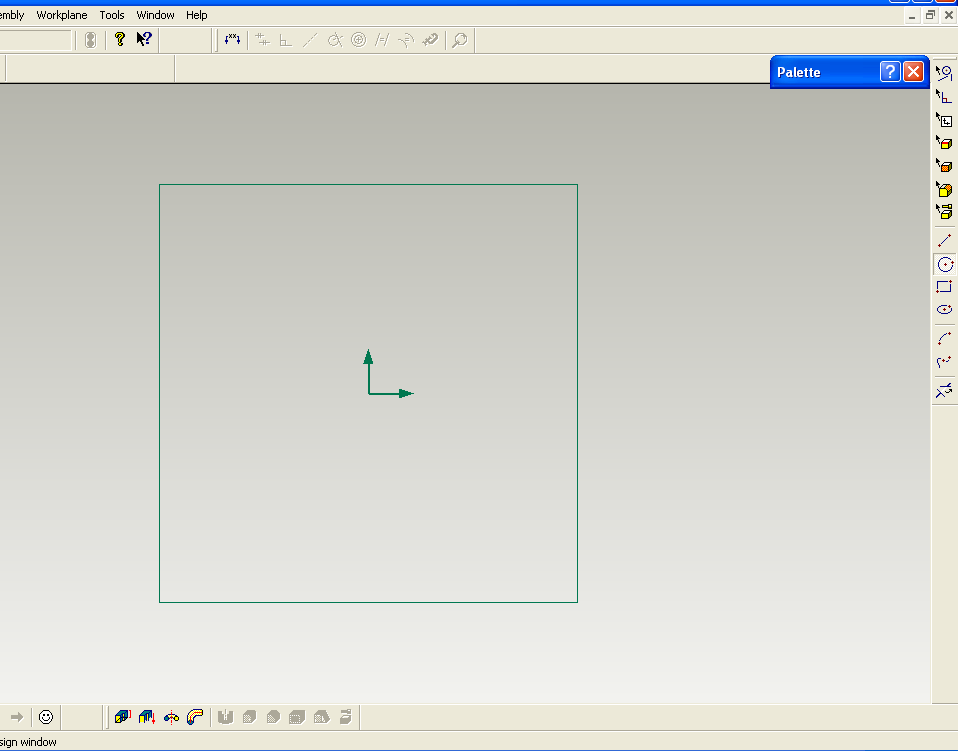Screen dimensions: 958x751
Task: Select the Line tool in the right toolbar
Action: 944,240
